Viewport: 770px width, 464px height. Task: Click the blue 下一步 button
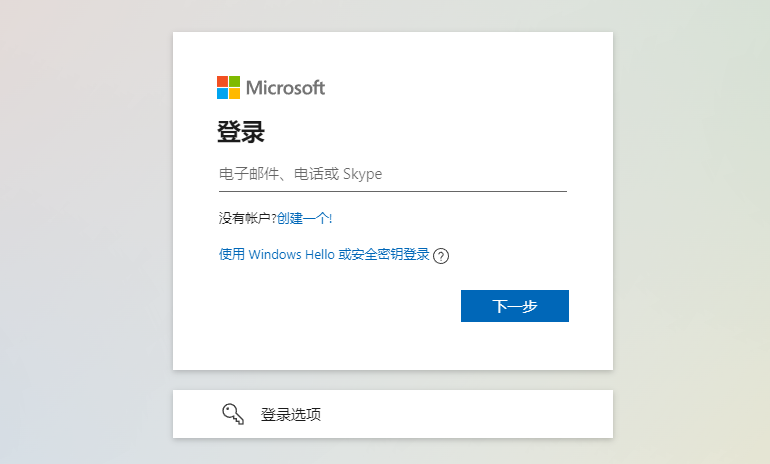(x=515, y=306)
